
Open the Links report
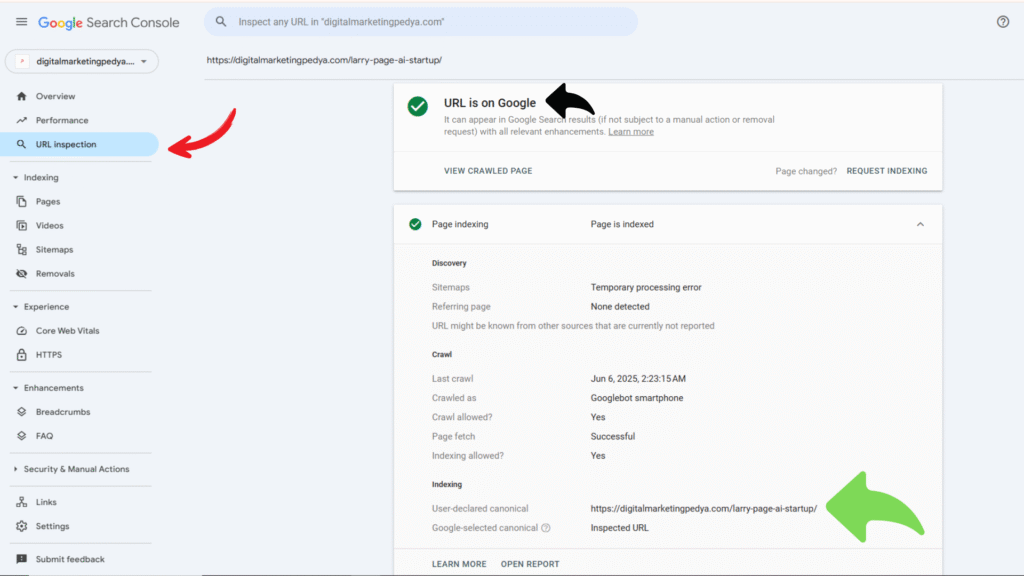tap(79, 502)
